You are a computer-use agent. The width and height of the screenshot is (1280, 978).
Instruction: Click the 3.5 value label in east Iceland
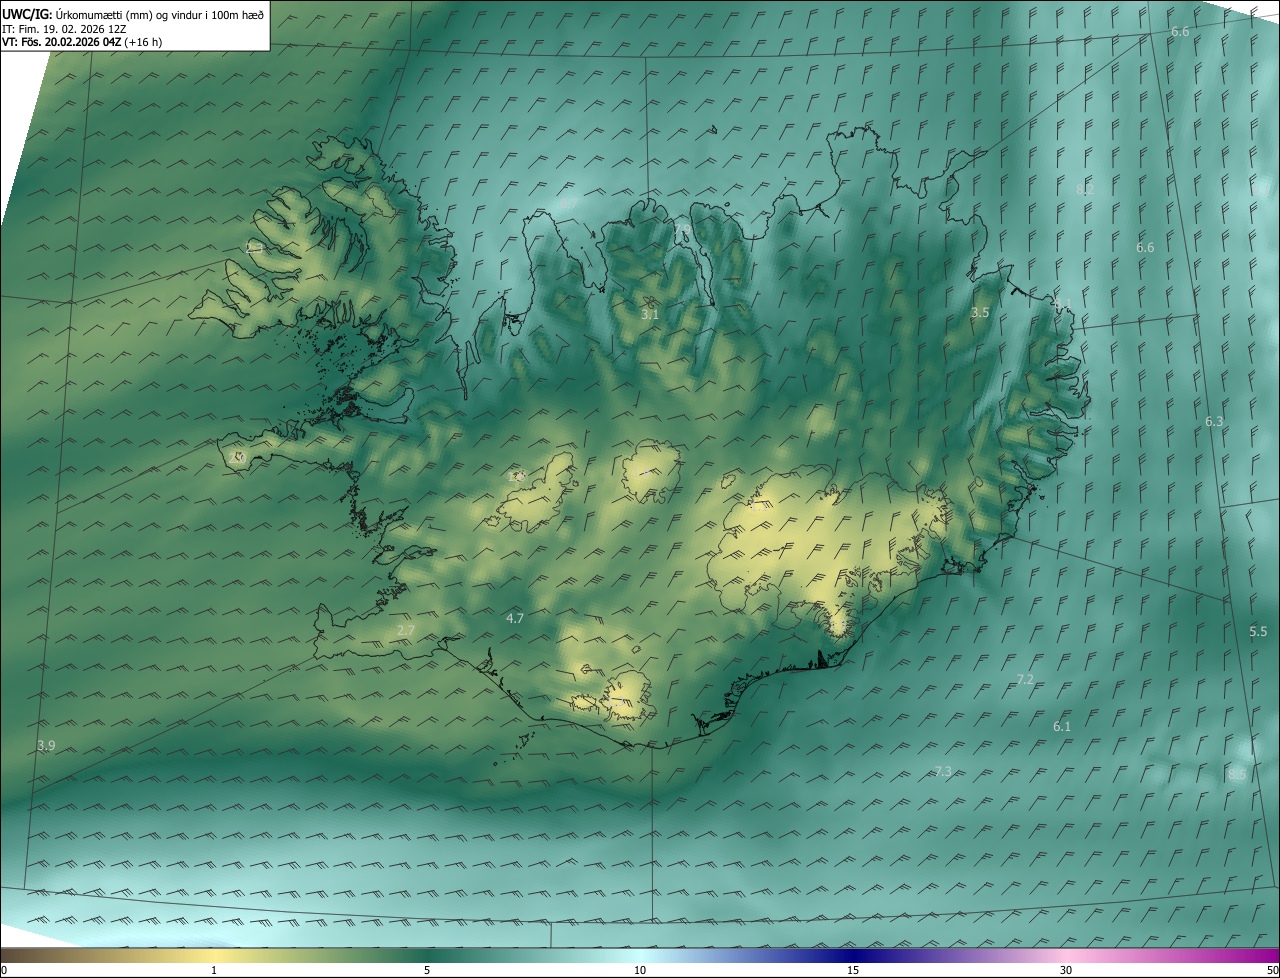[x=980, y=313]
